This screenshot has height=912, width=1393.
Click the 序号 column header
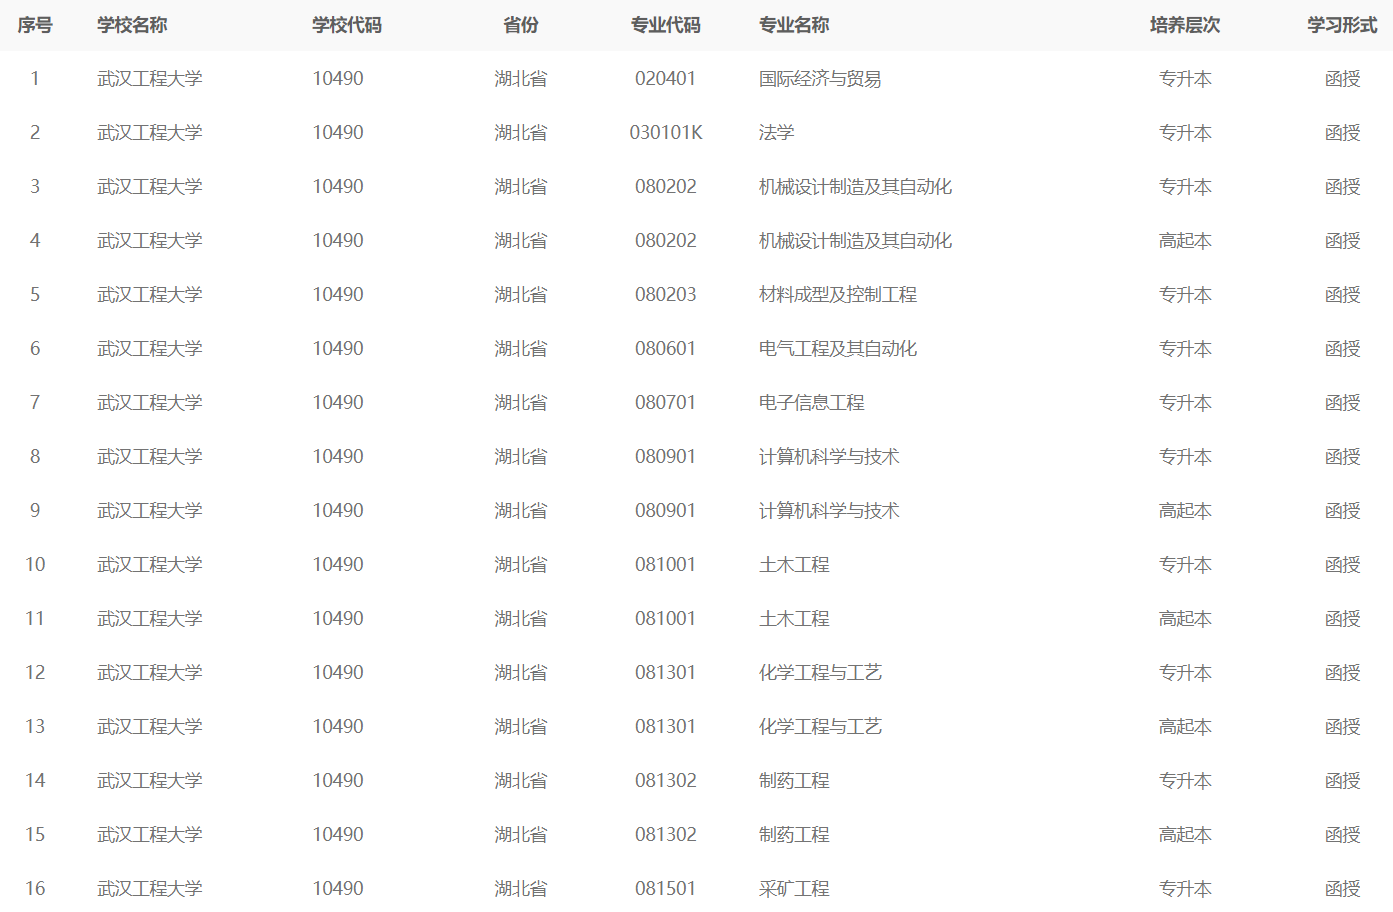tap(35, 25)
